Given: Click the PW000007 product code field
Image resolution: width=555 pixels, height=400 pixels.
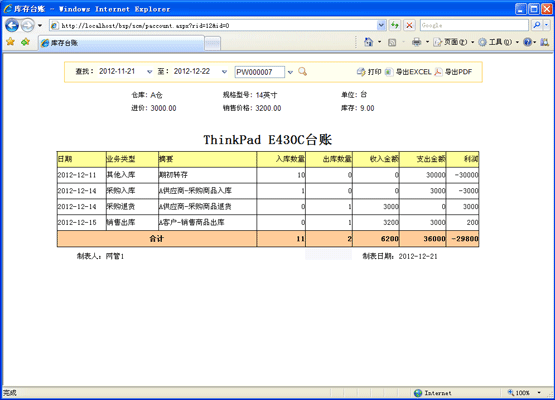Looking at the screenshot, I should click(x=259, y=72).
